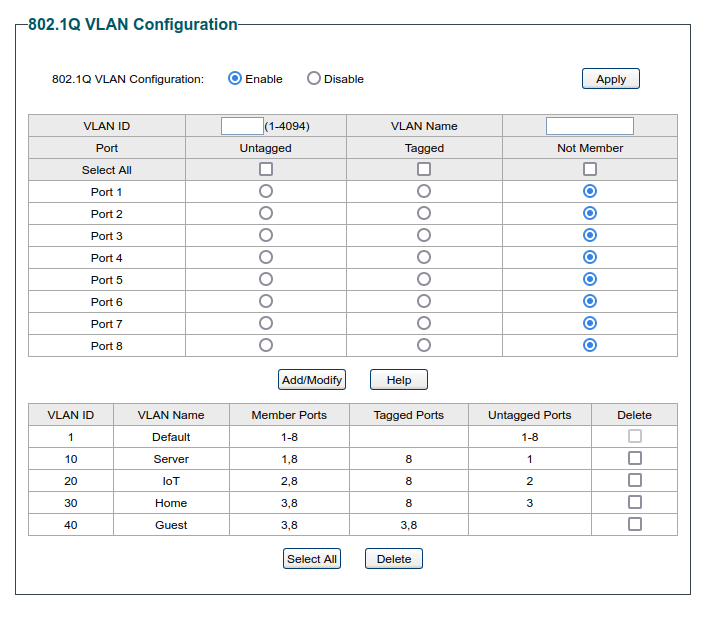Check Select All Not Member checkbox
703x620 pixels.
[x=590, y=169]
